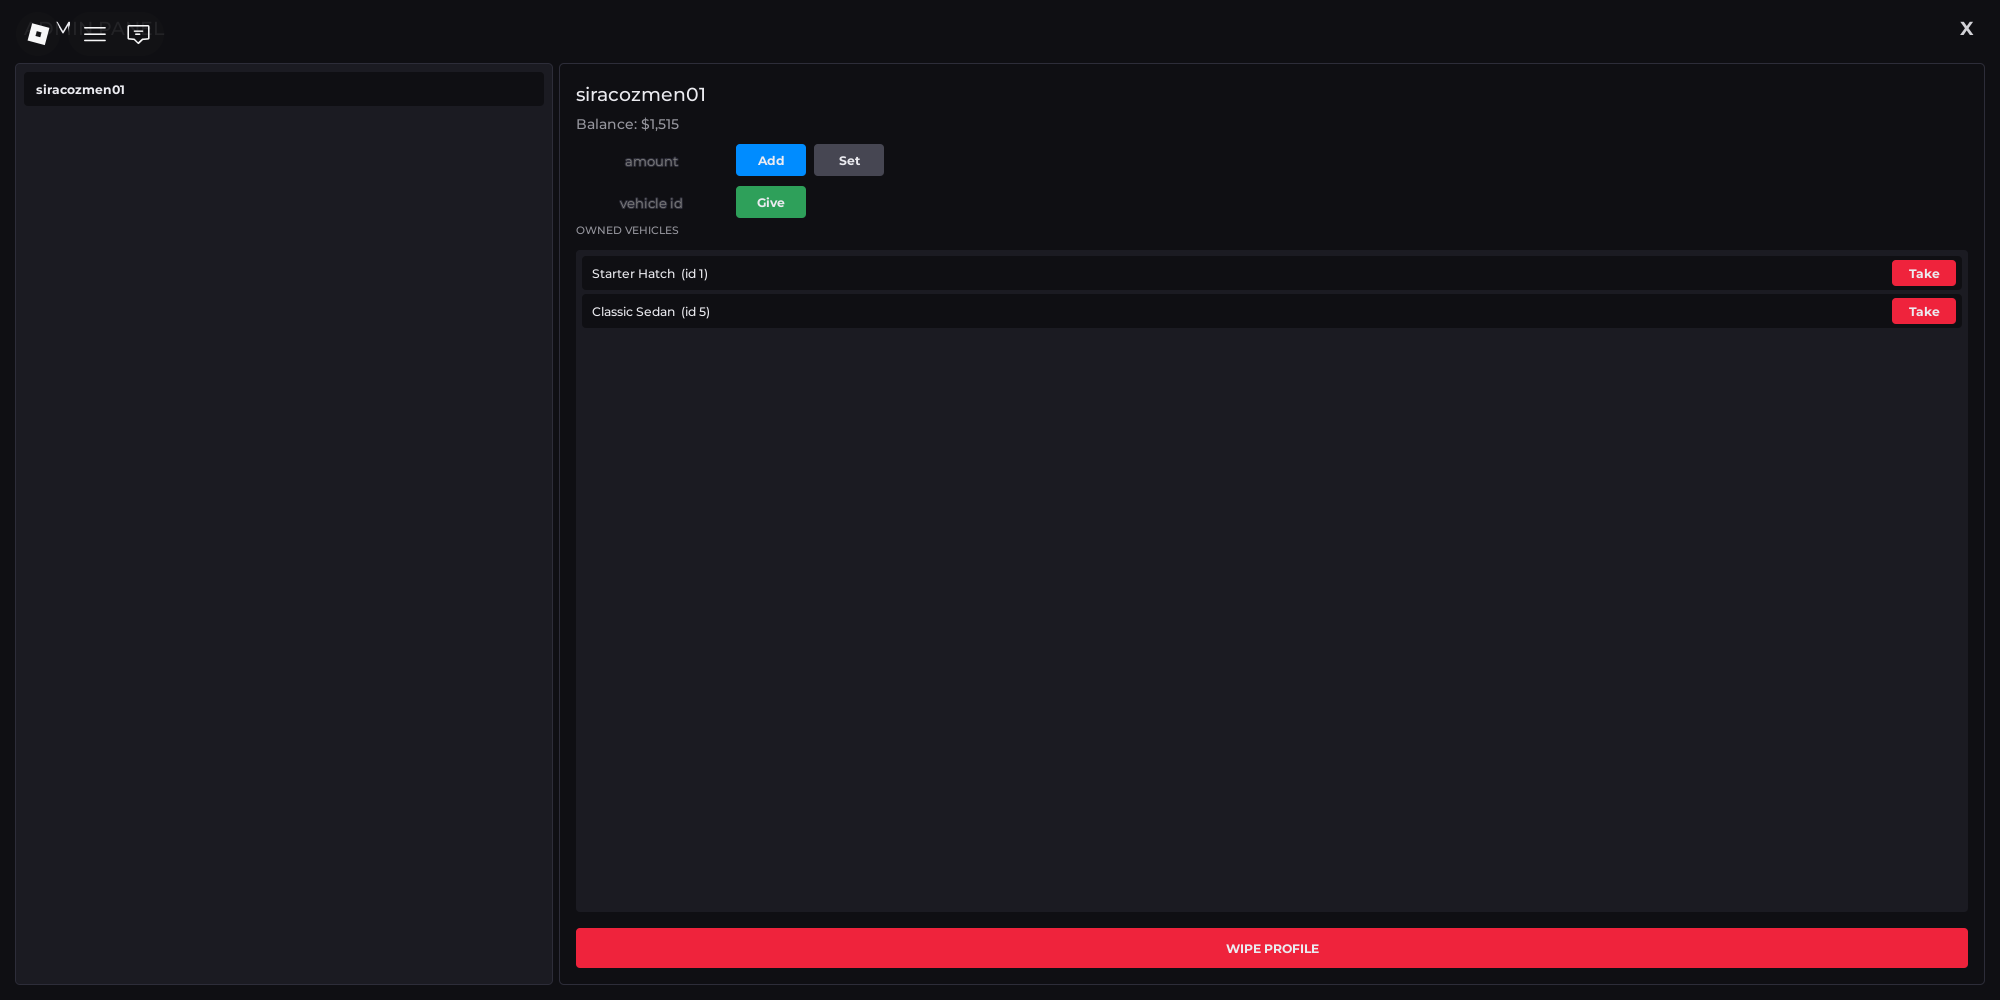Viewport: 2000px width, 1000px height.
Task: Select the Starter Hatch (id 1) row
Action: point(1272,273)
